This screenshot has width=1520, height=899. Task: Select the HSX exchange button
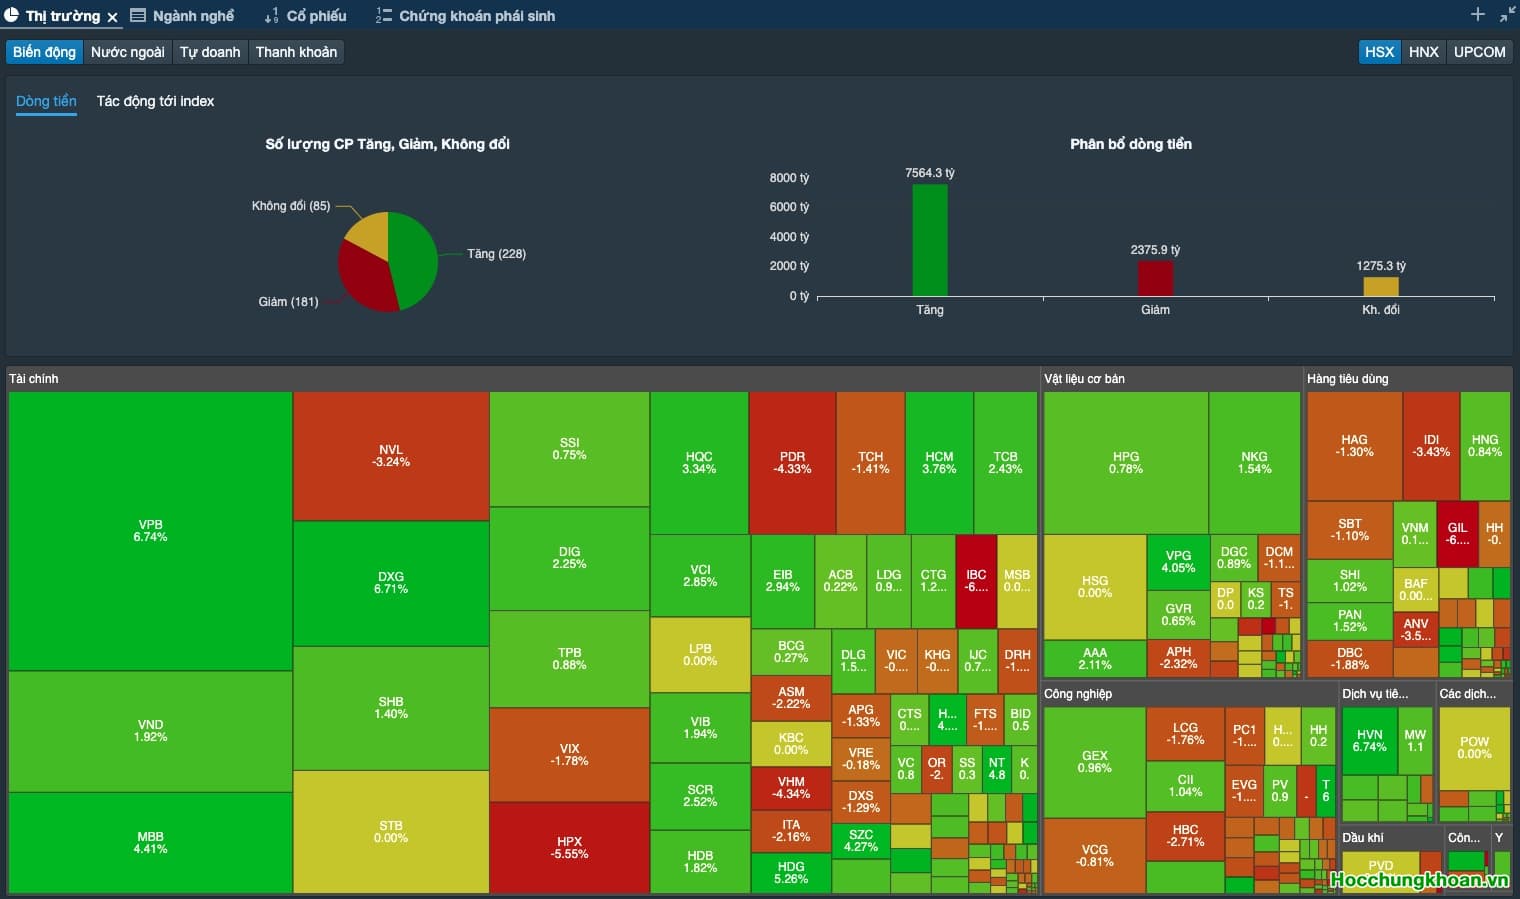1379,52
